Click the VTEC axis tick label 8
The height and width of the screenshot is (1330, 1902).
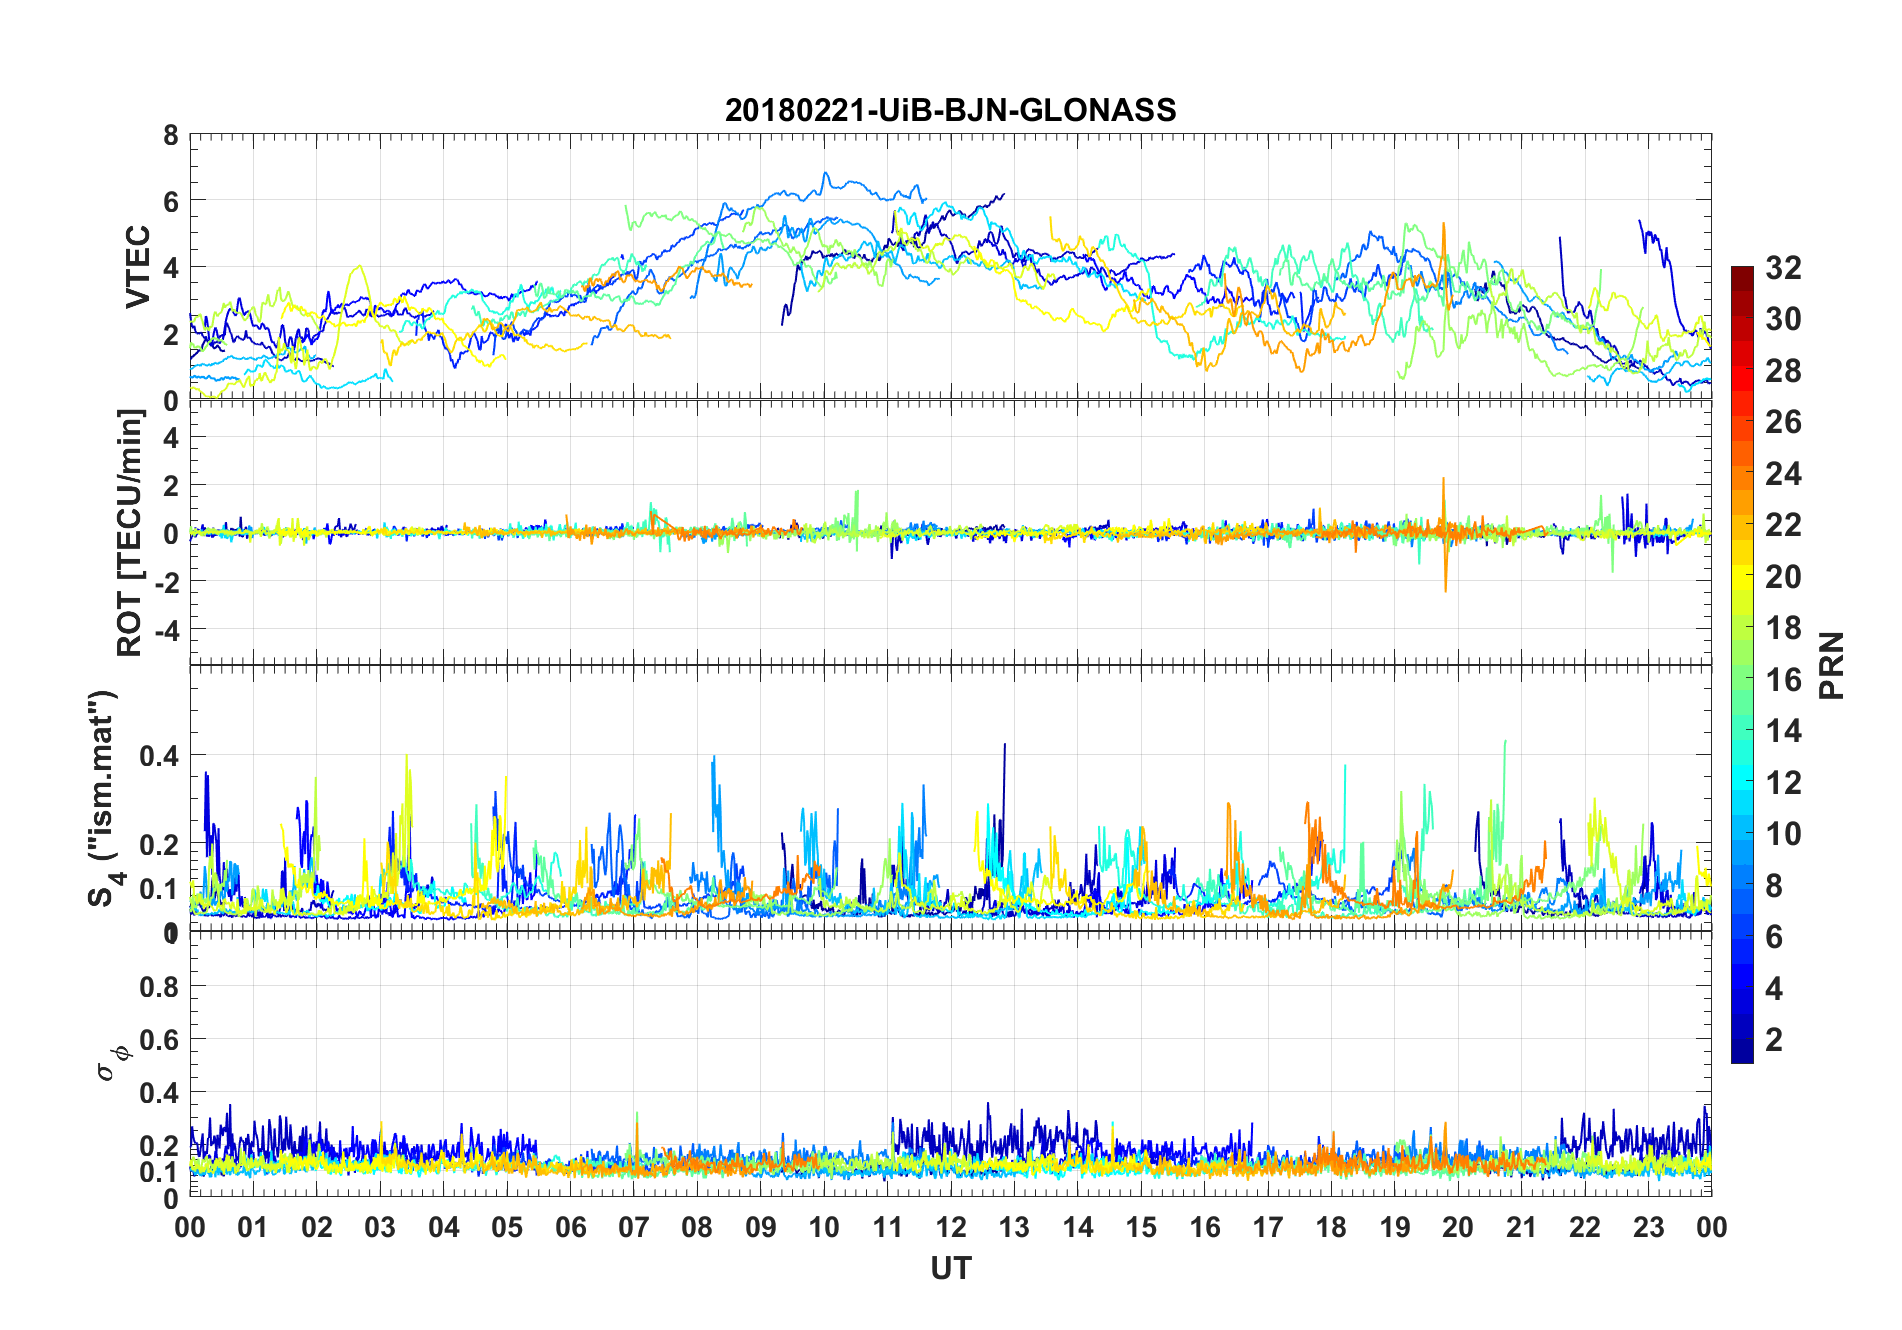pos(171,136)
